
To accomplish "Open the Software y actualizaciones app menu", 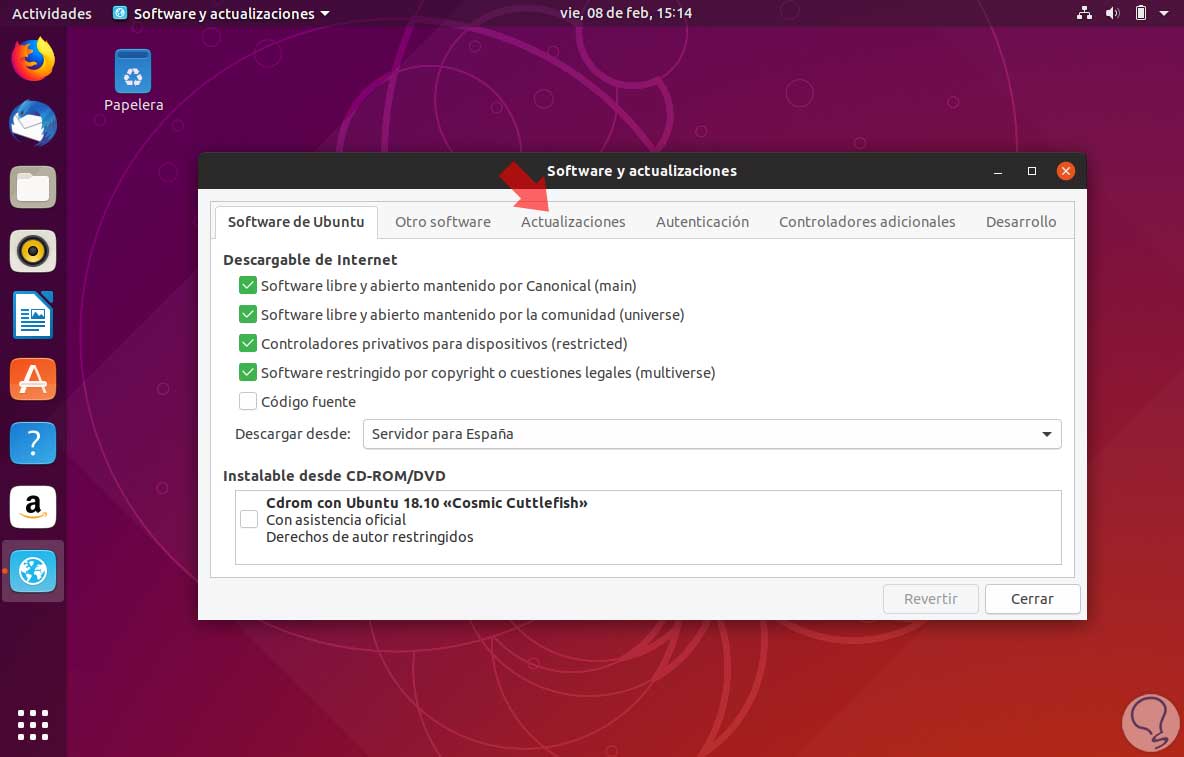I will (x=221, y=13).
